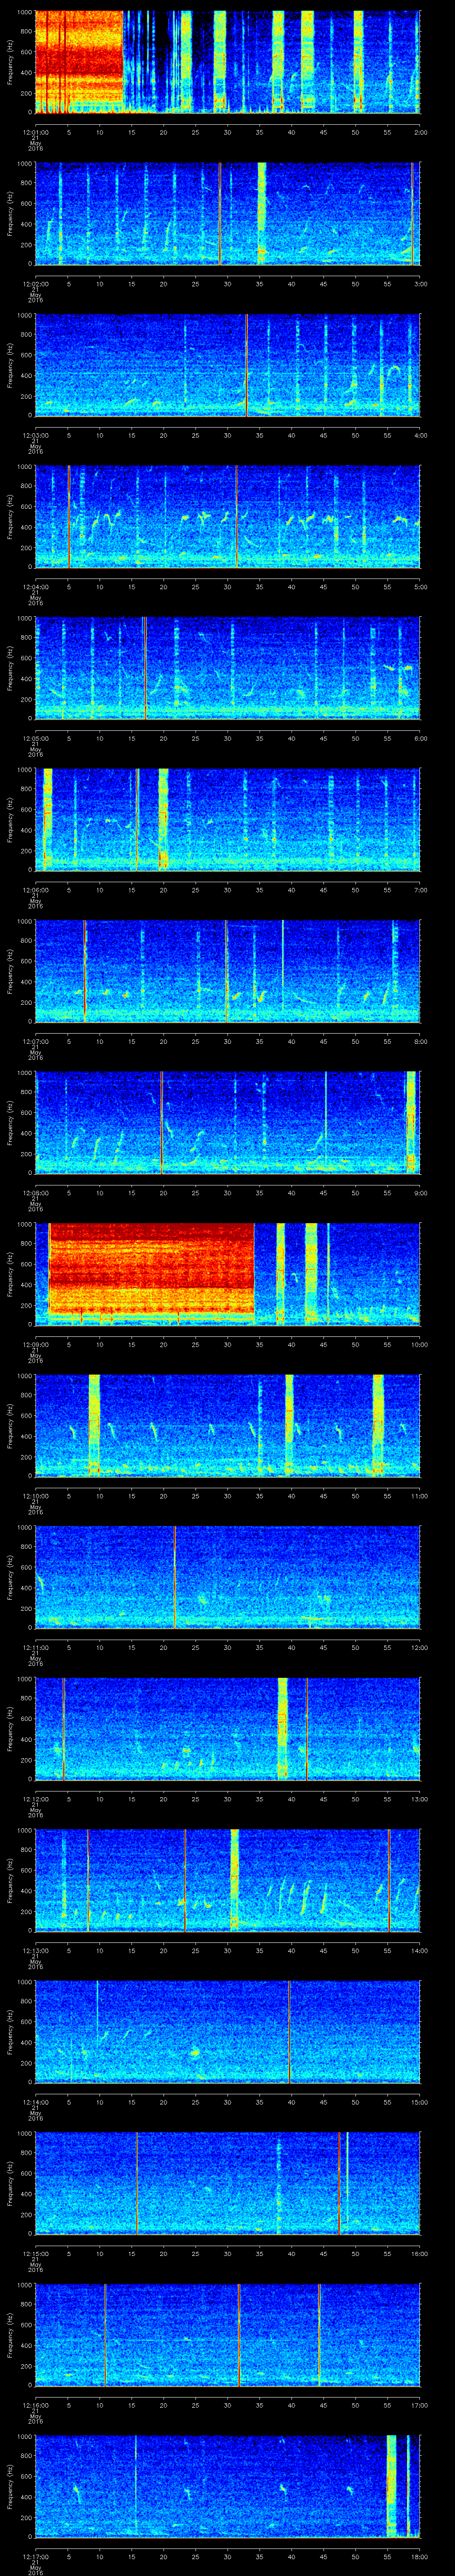Click the 12:01:00 start time label
The image size is (455, 2576).
[35, 132]
